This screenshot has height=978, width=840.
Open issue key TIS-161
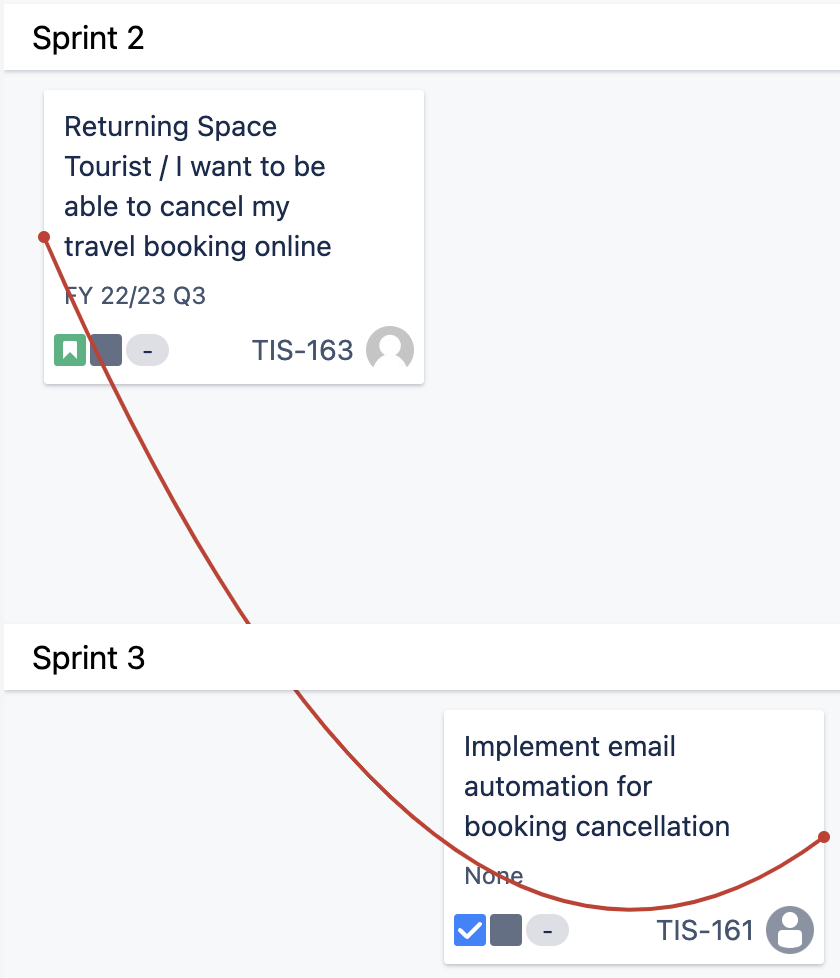click(704, 930)
